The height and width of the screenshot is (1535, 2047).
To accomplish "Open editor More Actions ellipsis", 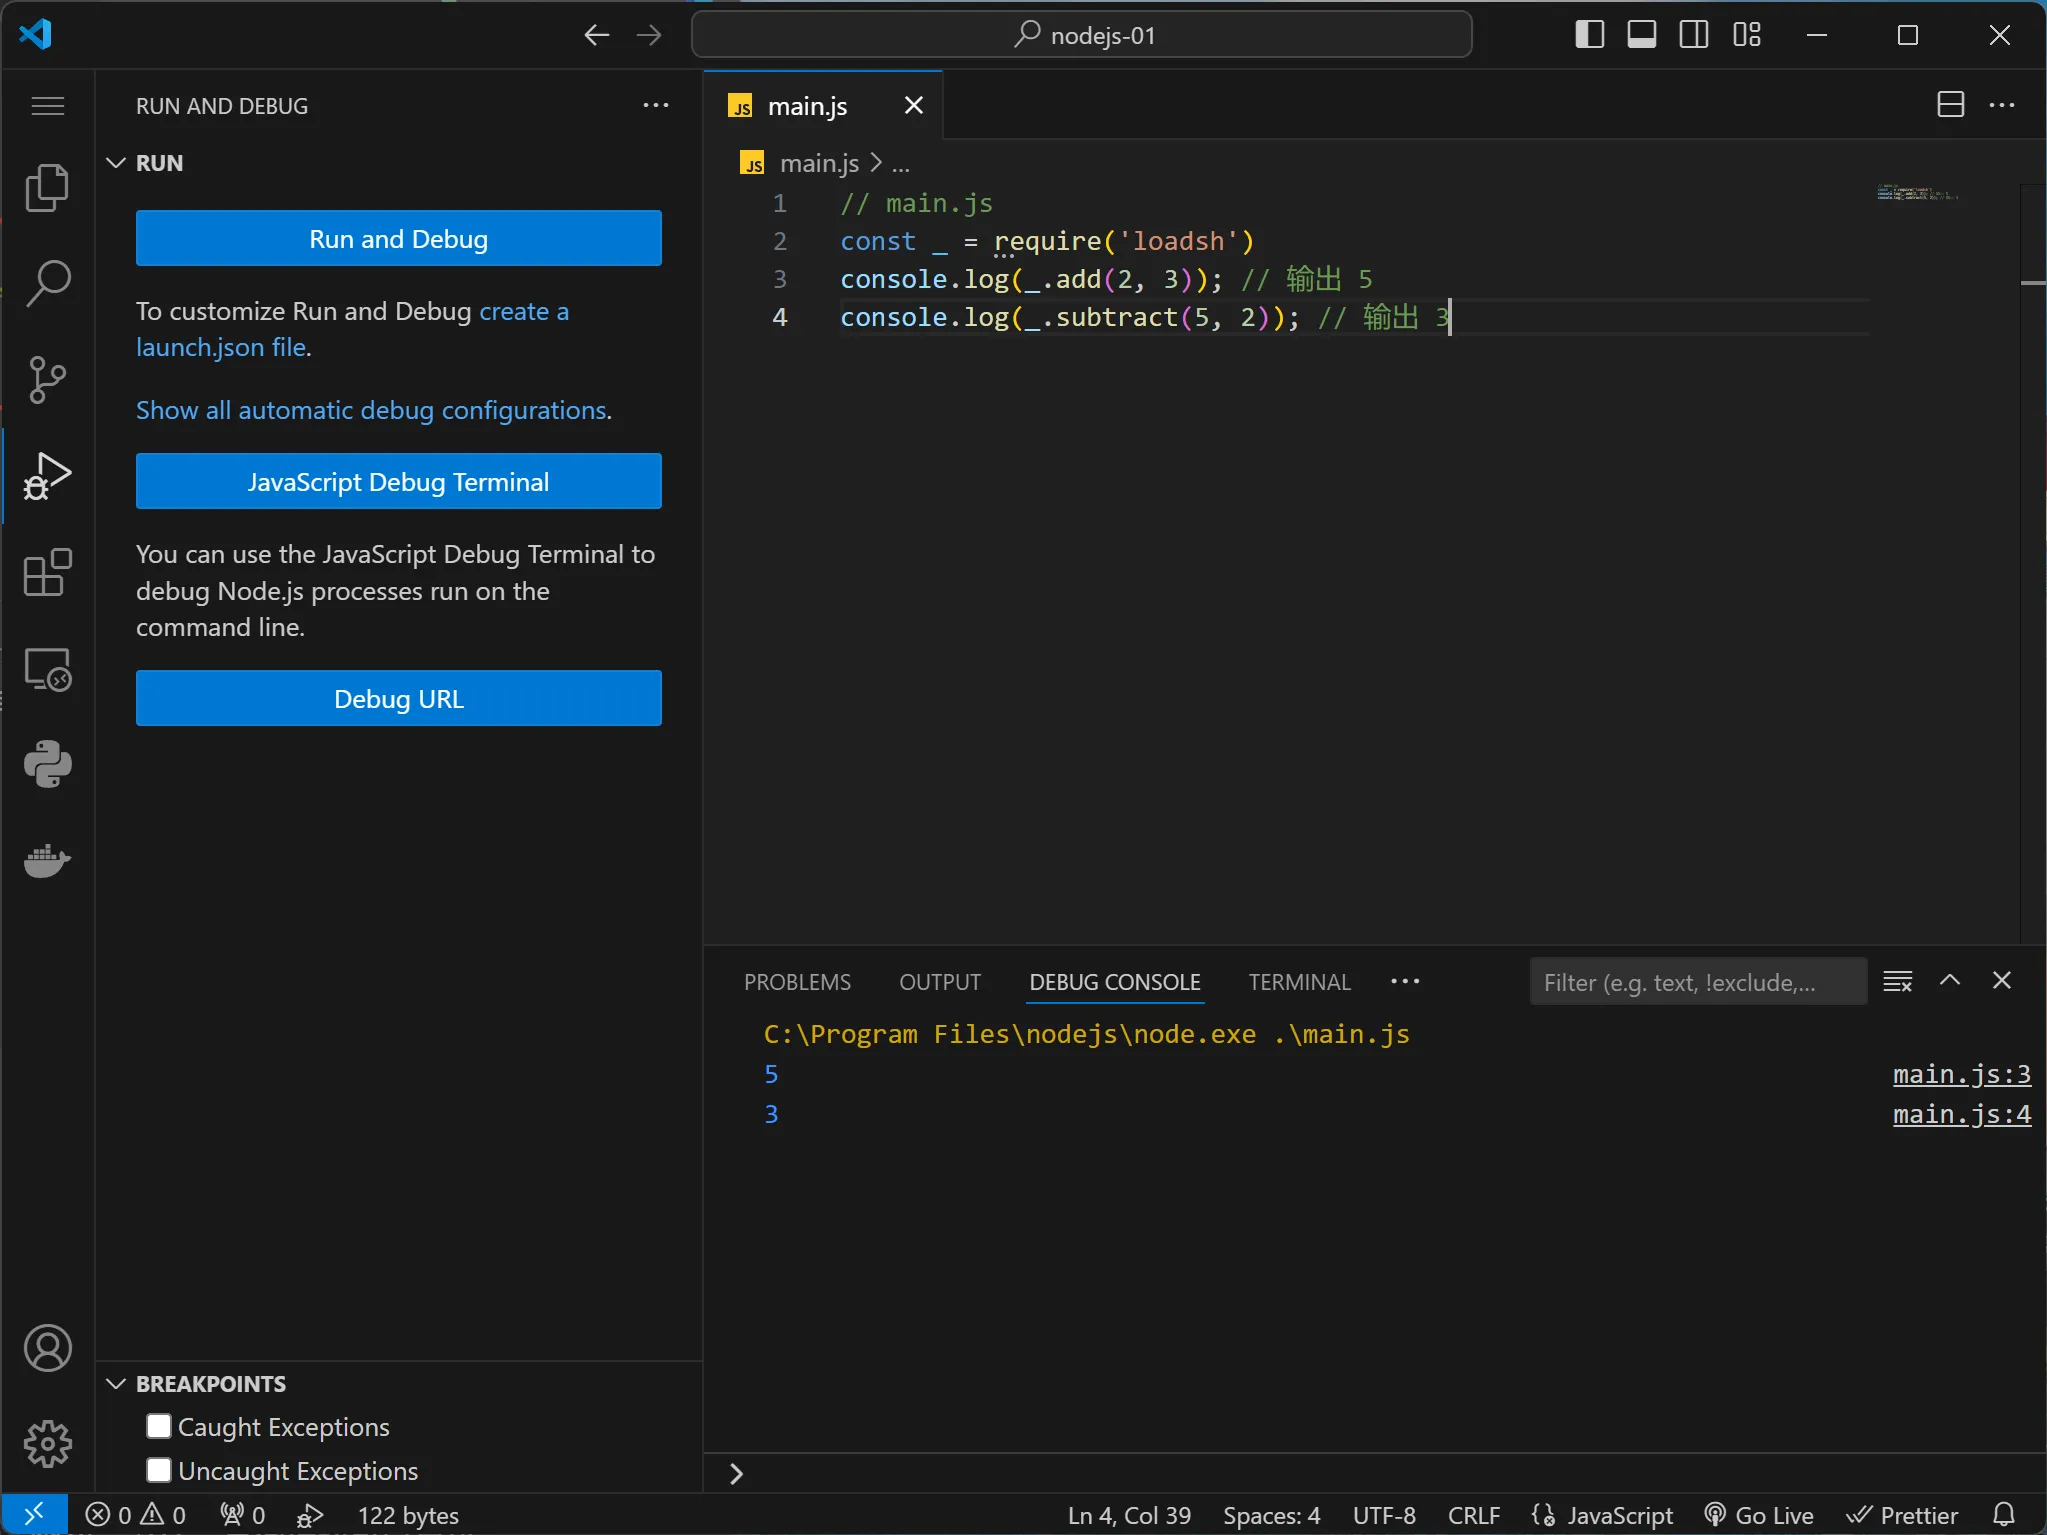I will click(x=2002, y=105).
